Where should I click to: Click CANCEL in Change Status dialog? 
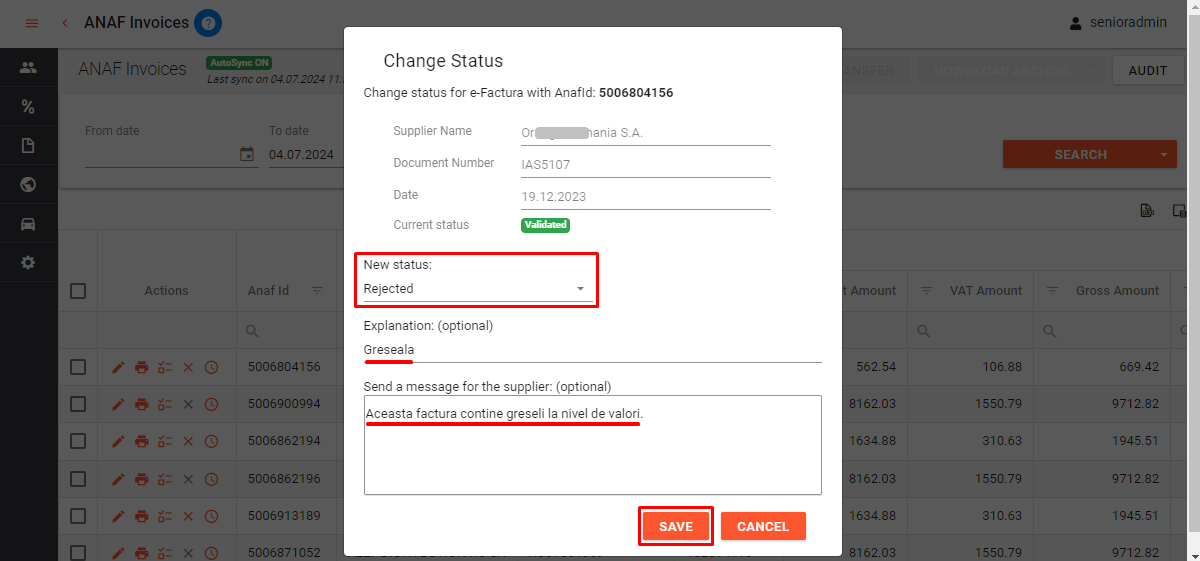point(763,526)
